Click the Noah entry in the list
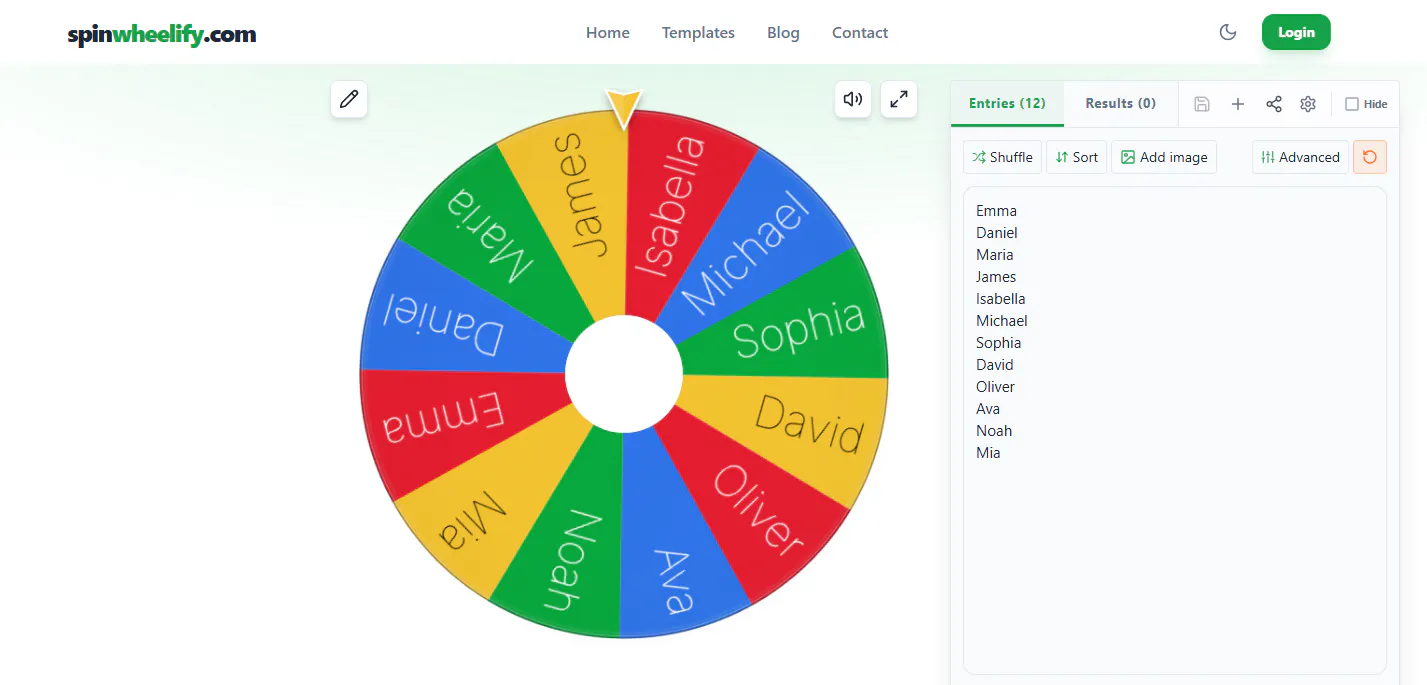Screen dimensions: 1427x685 (x=994, y=431)
